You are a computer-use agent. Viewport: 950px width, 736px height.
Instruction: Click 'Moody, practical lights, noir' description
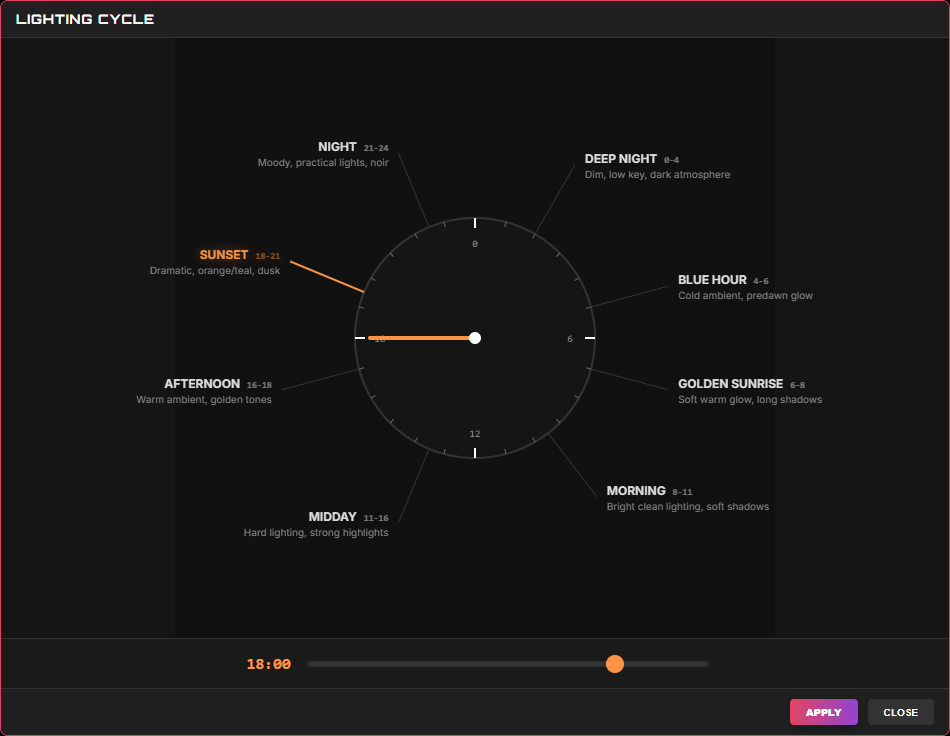[x=323, y=162]
